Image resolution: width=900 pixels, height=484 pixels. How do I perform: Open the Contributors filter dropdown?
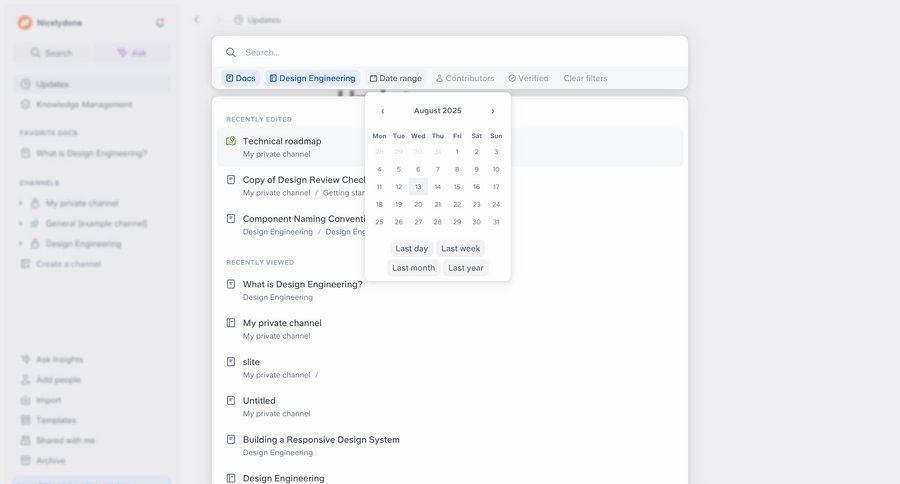point(465,78)
